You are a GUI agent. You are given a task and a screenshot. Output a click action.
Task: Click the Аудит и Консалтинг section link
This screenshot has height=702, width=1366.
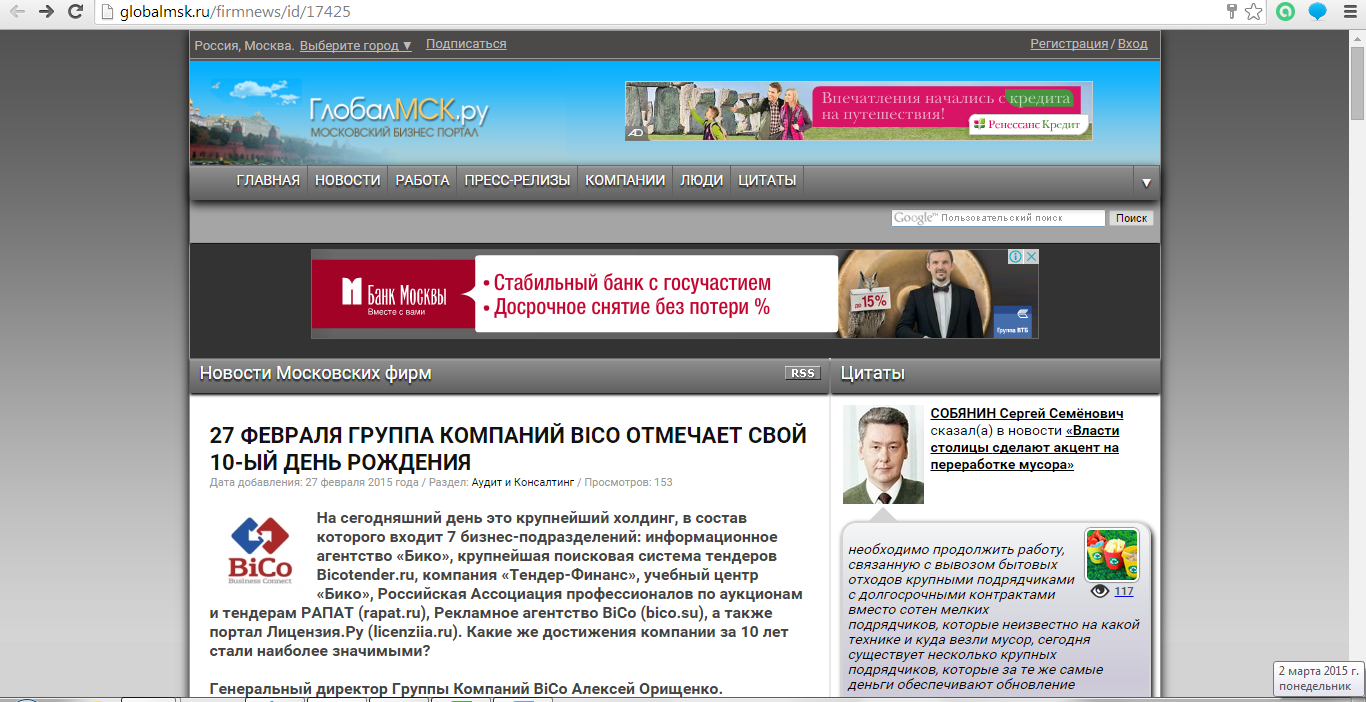(x=523, y=482)
